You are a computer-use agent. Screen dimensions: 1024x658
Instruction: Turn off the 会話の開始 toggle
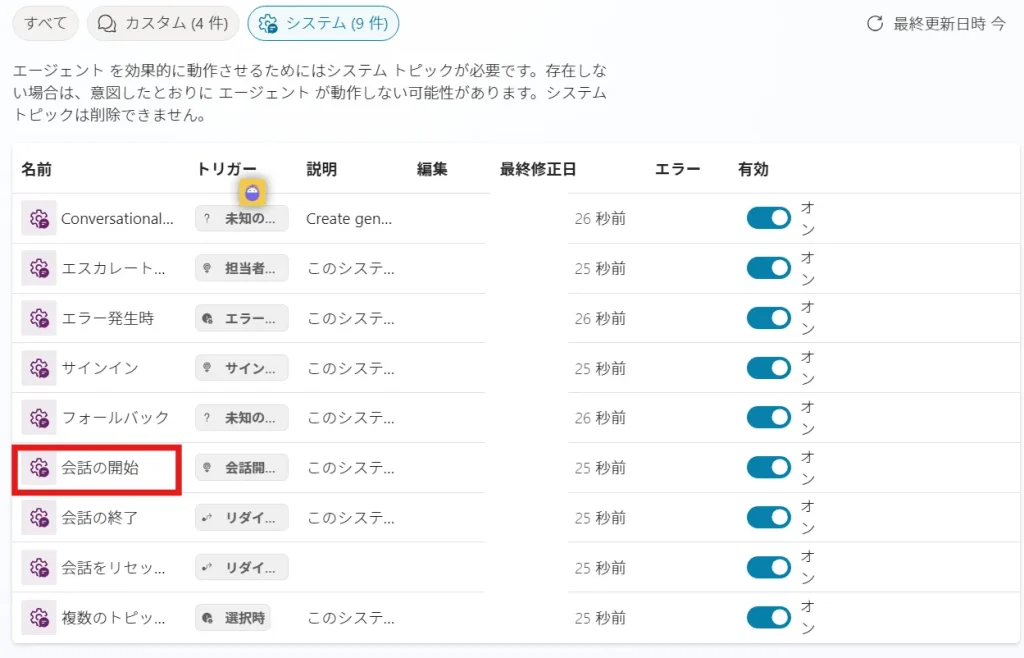(768, 468)
